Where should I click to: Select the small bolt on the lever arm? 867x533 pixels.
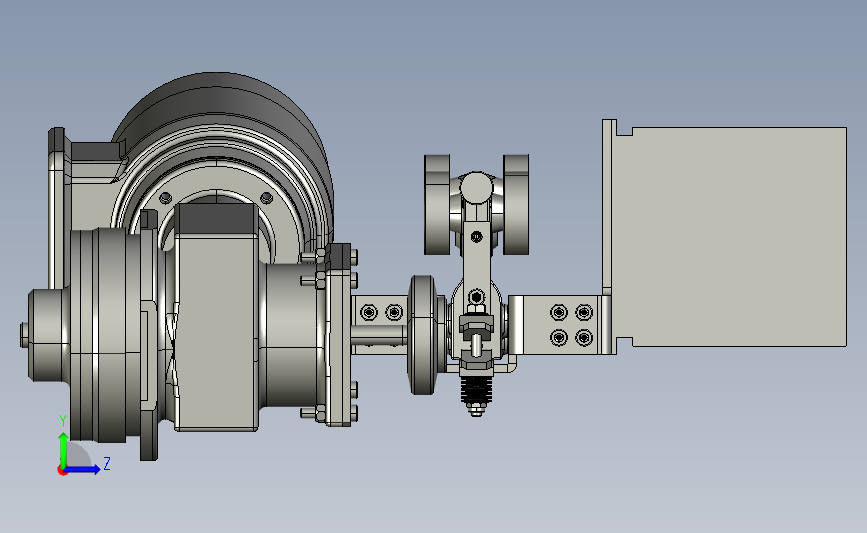(476, 237)
